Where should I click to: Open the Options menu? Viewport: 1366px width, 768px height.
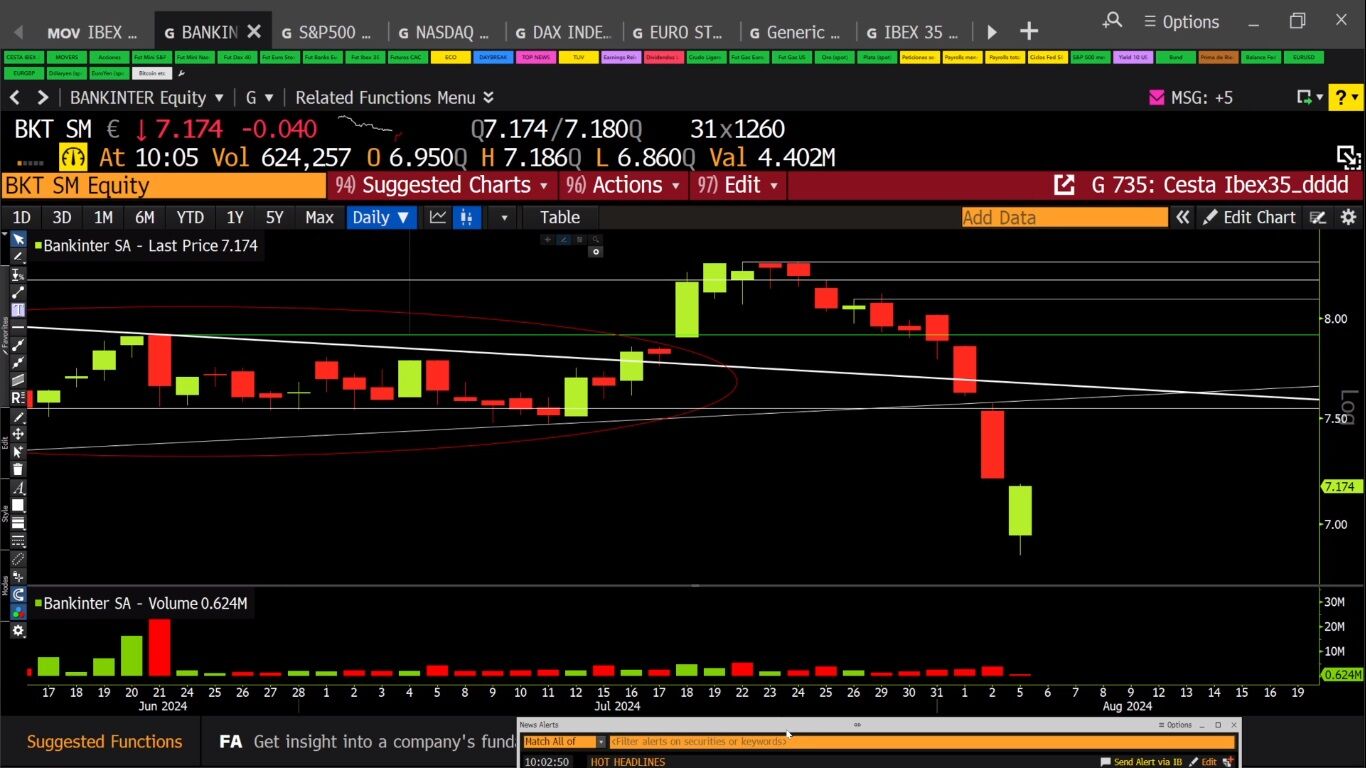pos(1181,21)
